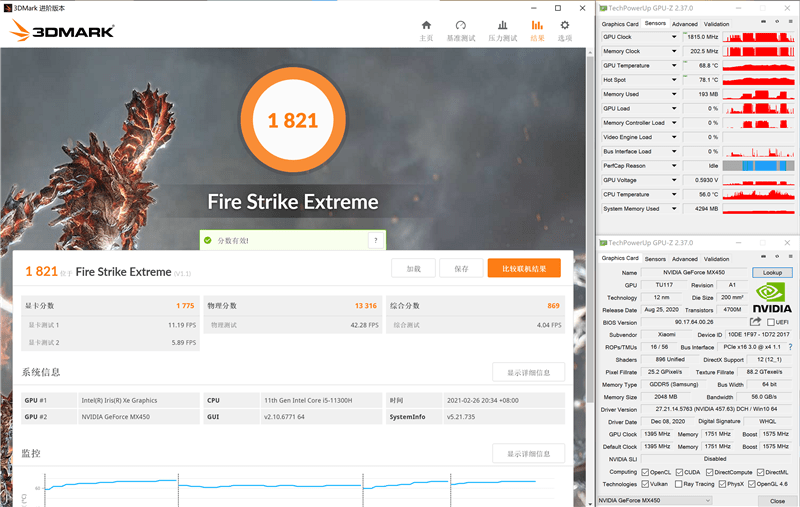Click the orange 比较联机结果 button
Image resolution: width=800 pixels, height=507 pixels.
tap(524, 268)
